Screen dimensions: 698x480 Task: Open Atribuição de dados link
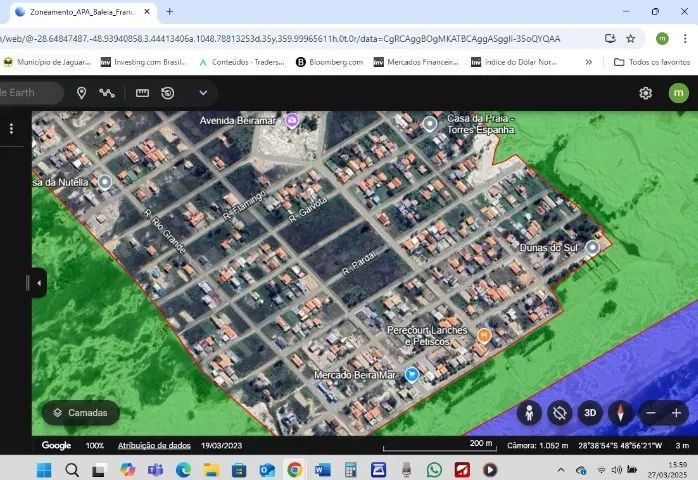click(154, 445)
